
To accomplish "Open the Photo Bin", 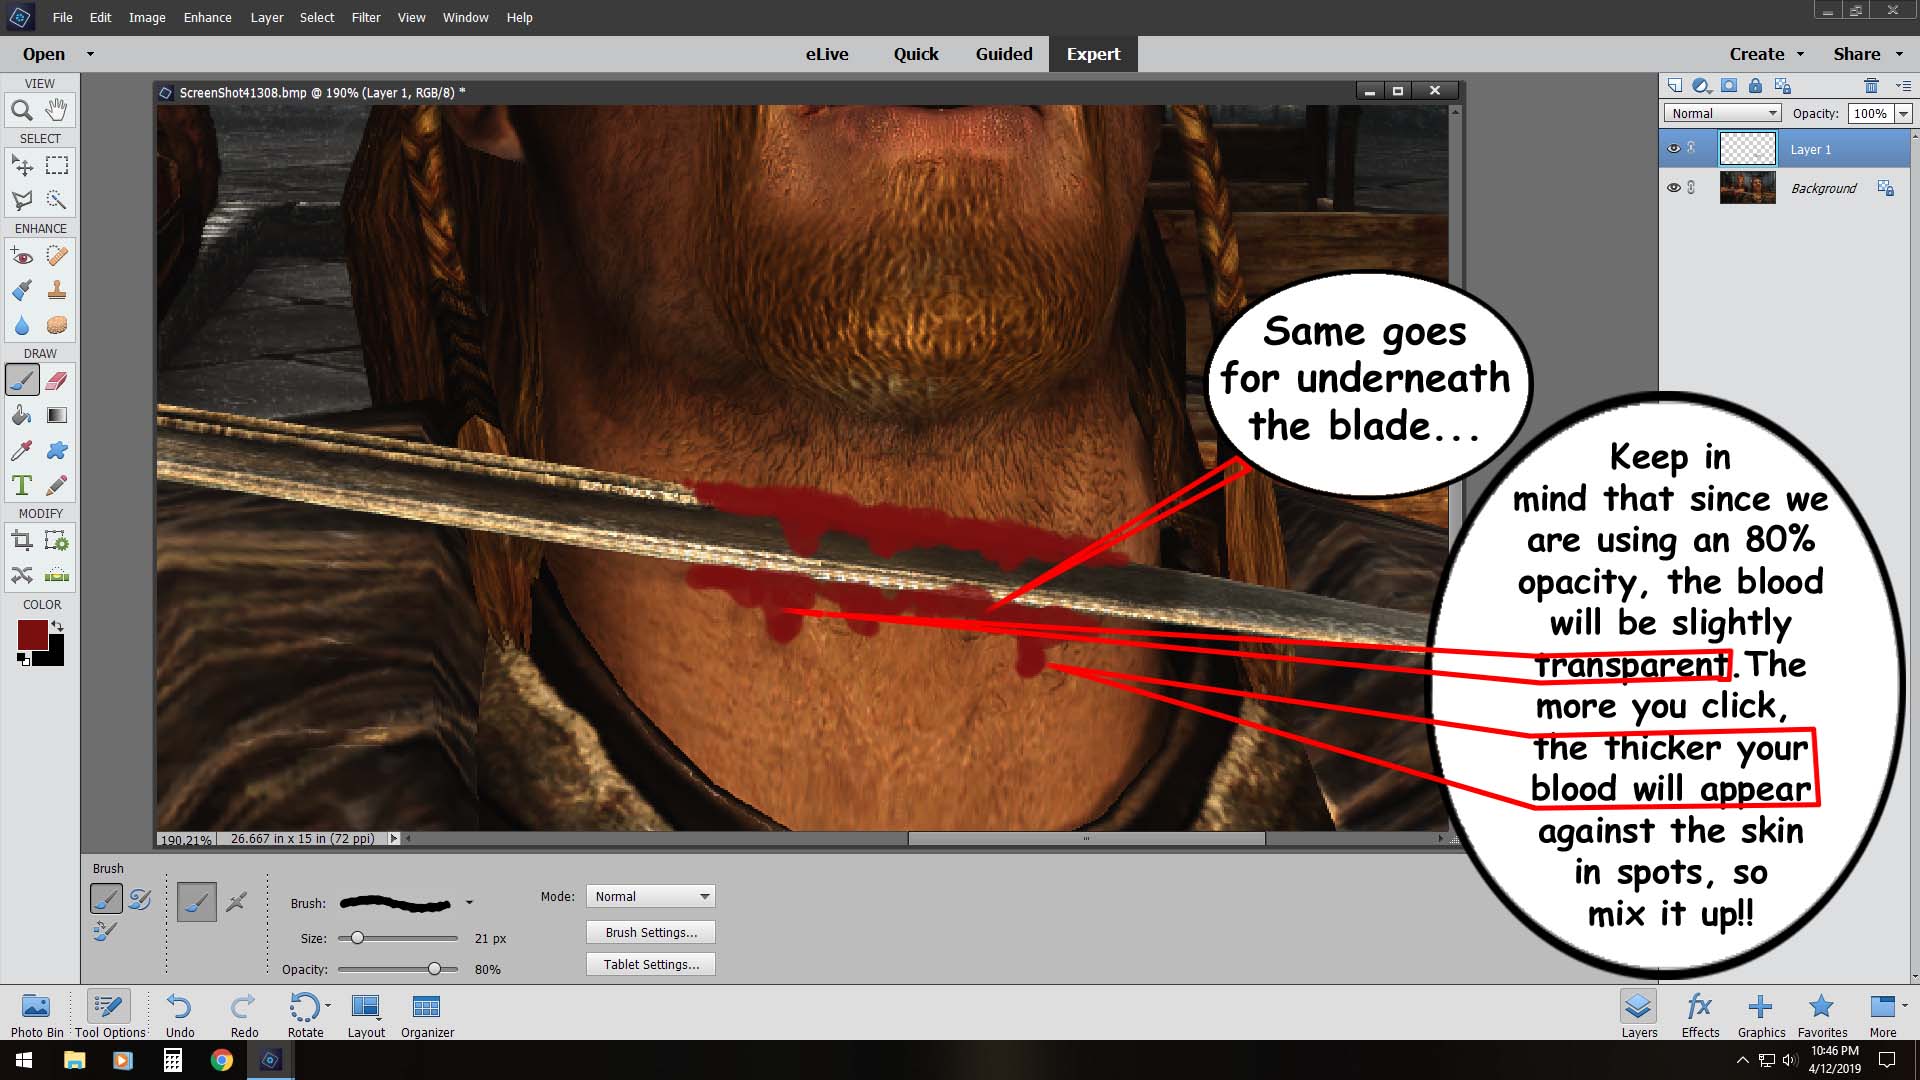I will [x=37, y=1015].
